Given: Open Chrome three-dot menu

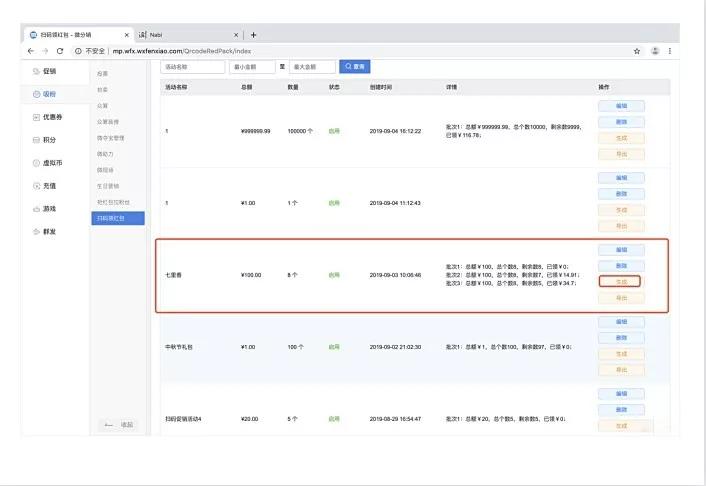Looking at the screenshot, I should click(670, 51).
